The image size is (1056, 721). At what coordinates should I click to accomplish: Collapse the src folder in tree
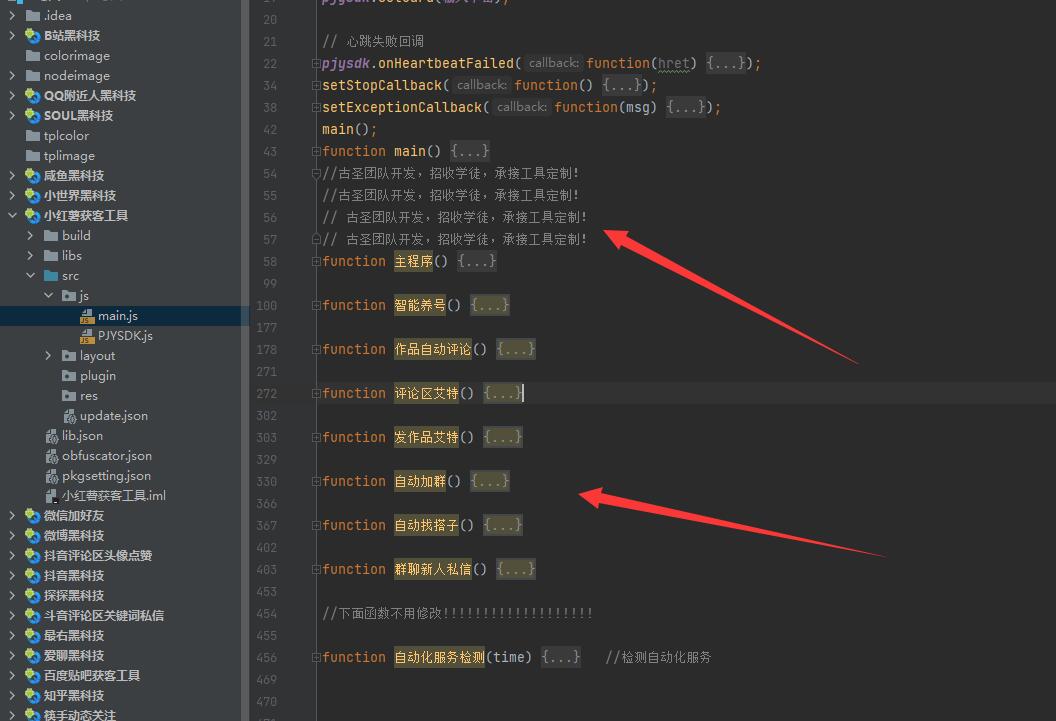pyautogui.click(x=31, y=276)
